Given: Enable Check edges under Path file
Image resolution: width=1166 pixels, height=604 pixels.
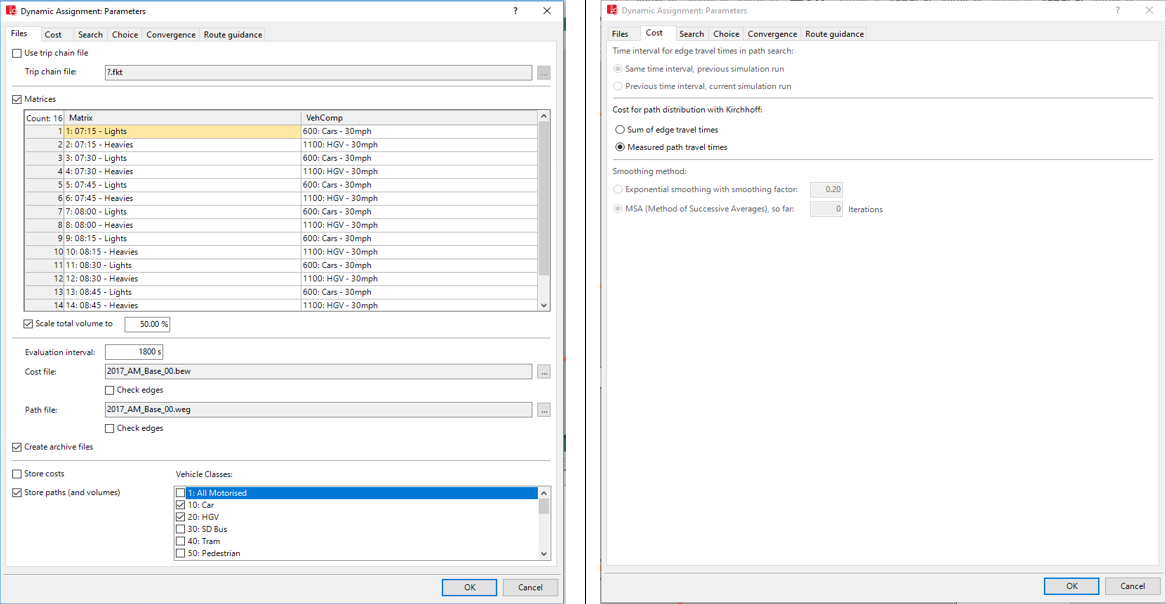Looking at the screenshot, I should point(110,428).
